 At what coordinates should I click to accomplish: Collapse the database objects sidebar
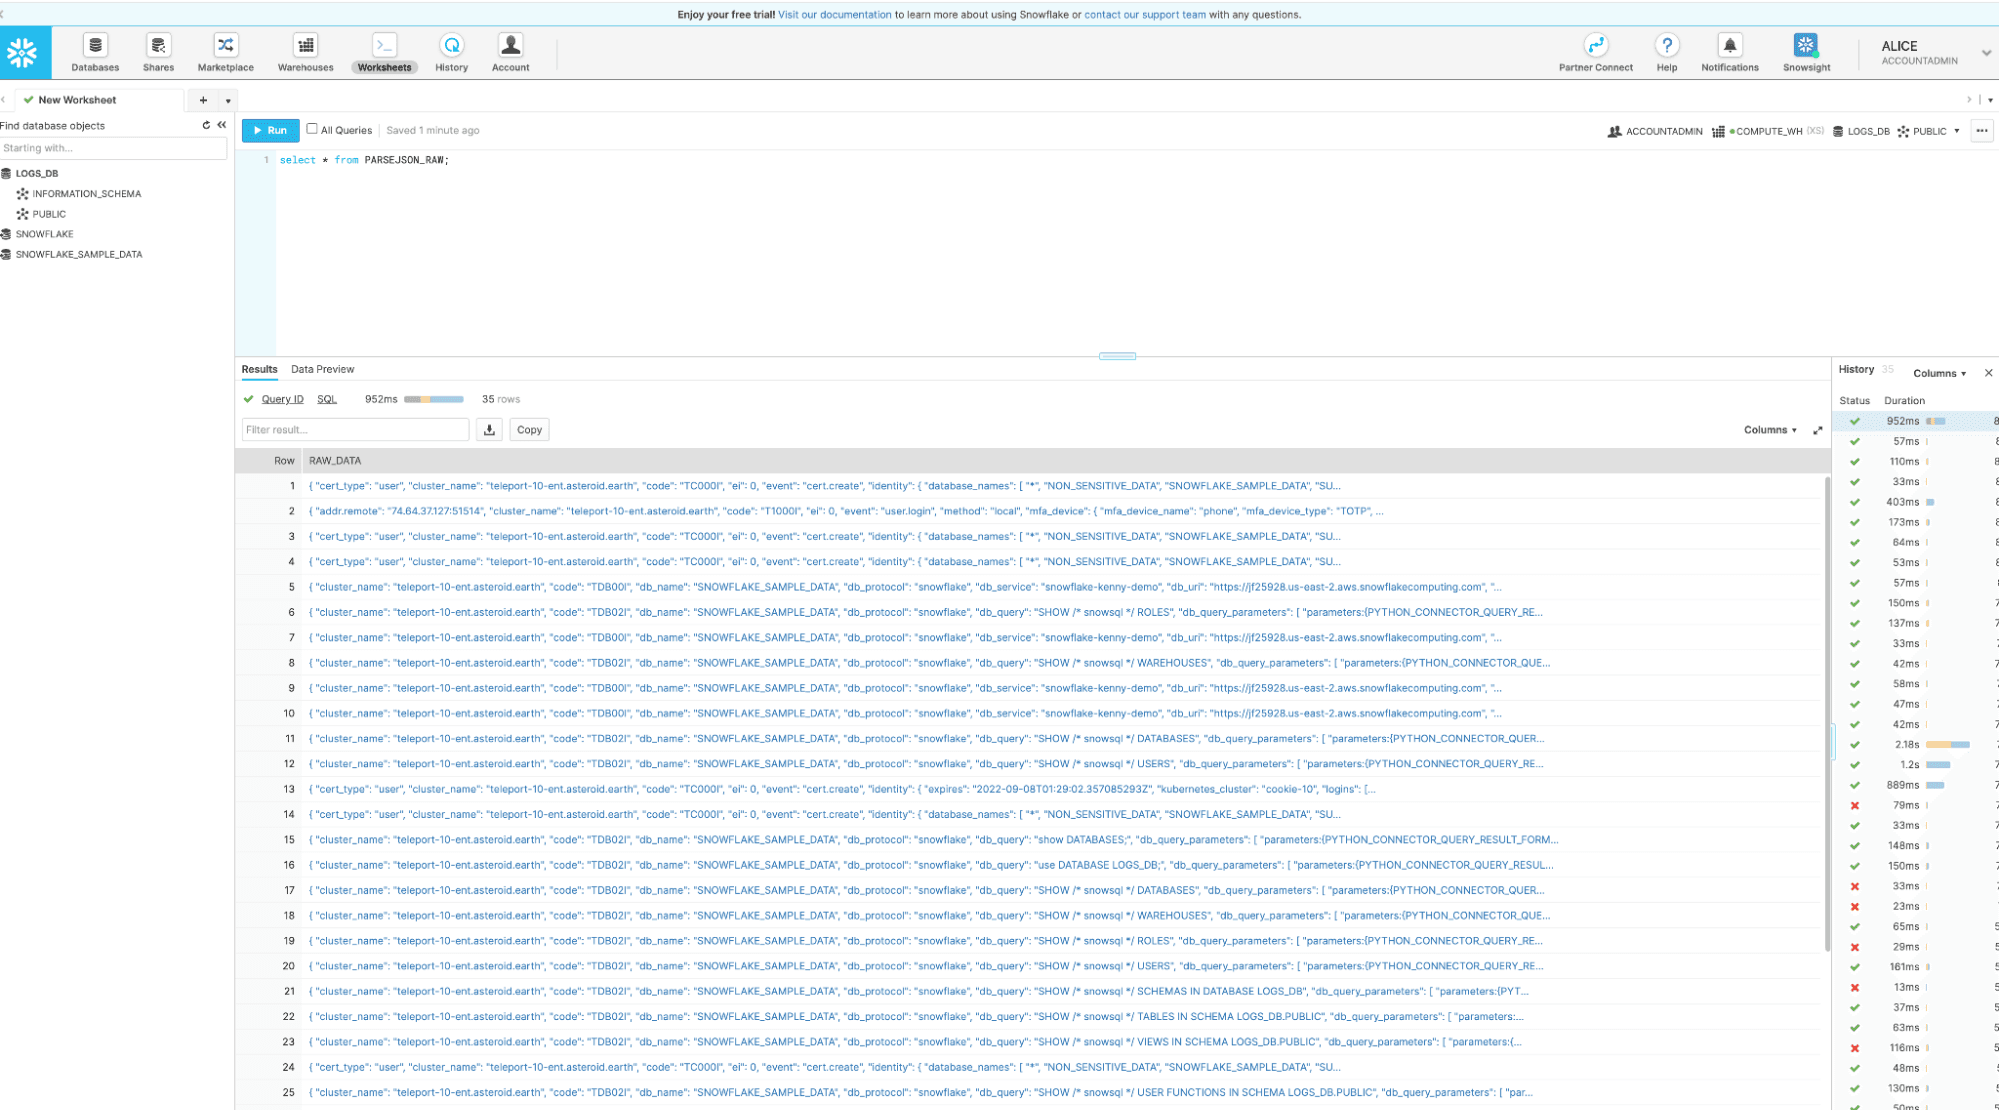pyautogui.click(x=221, y=125)
